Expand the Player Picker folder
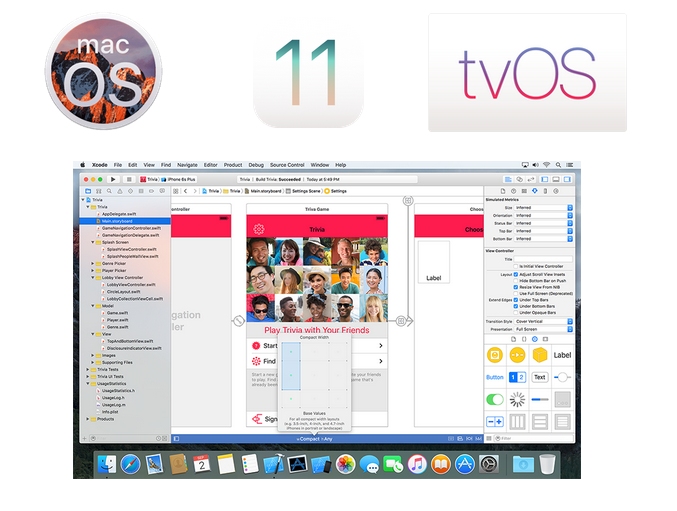677x511 pixels. [92, 271]
